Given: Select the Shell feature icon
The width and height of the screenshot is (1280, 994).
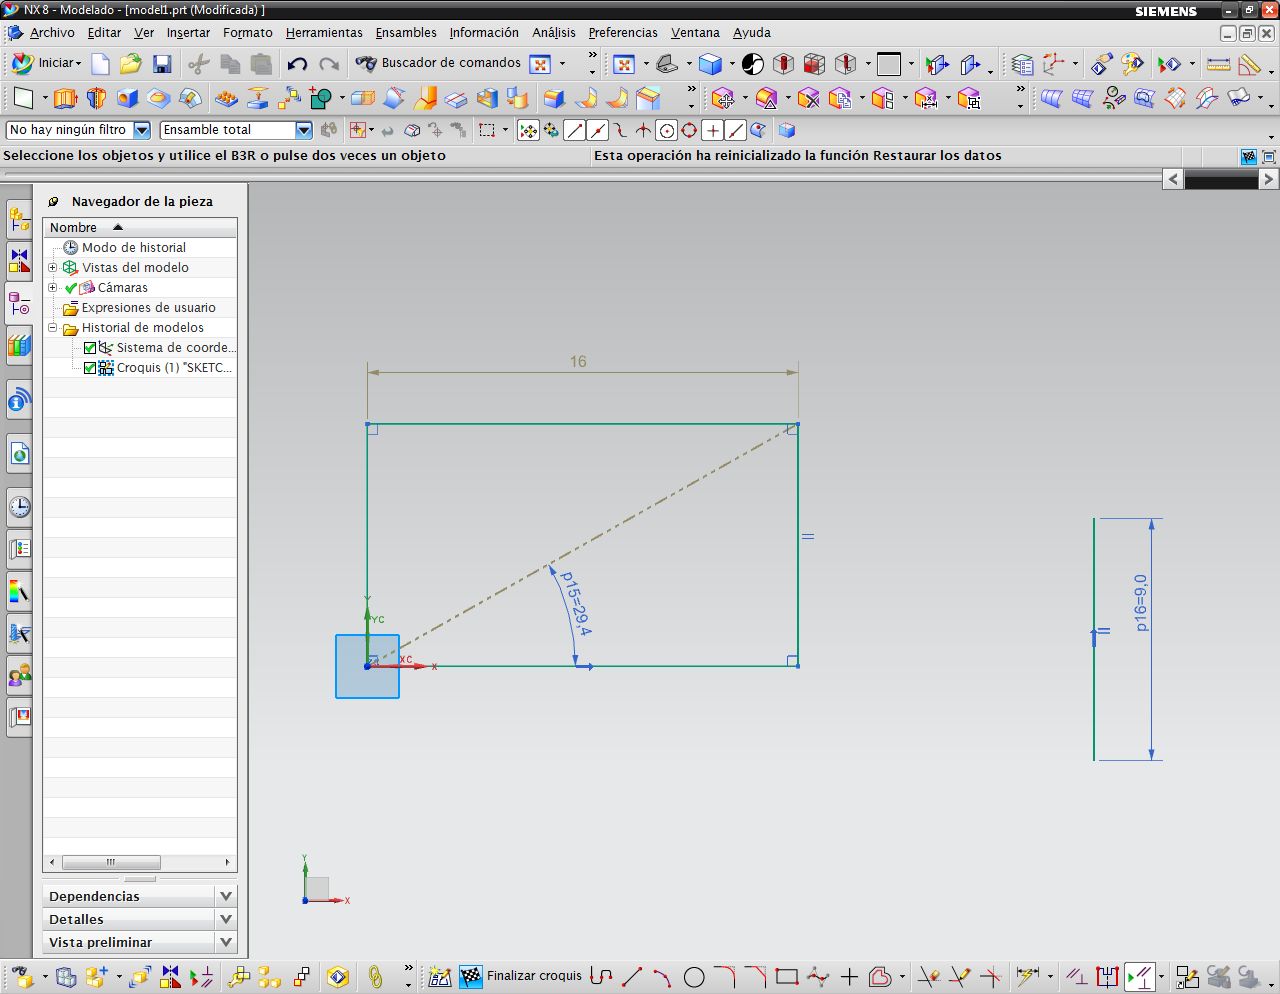Looking at the screenshot, I should [487, 98].
